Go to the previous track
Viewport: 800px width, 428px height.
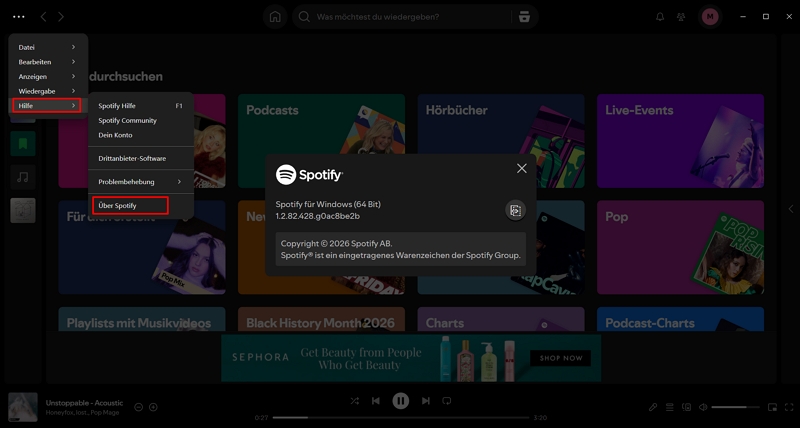pyautogui.click(x=376, y=401)
